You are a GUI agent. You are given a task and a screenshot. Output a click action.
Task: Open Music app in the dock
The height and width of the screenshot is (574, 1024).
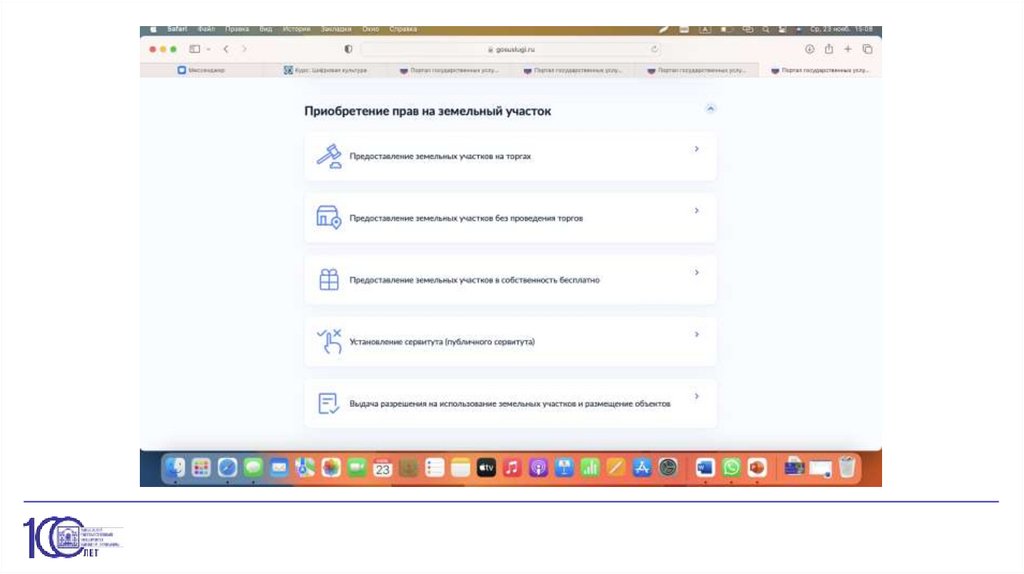coord(512,468)
